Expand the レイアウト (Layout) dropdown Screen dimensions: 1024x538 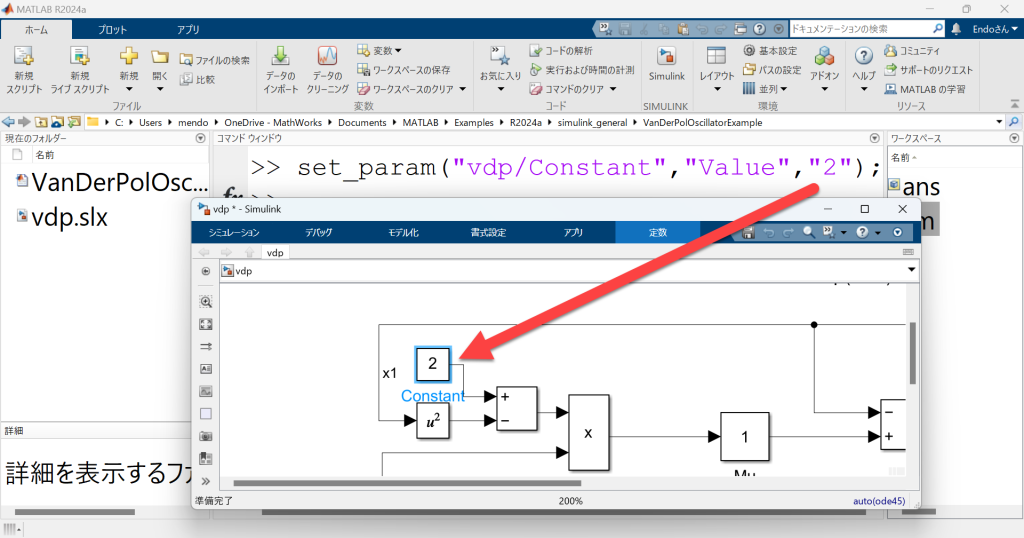coord(716,89)
